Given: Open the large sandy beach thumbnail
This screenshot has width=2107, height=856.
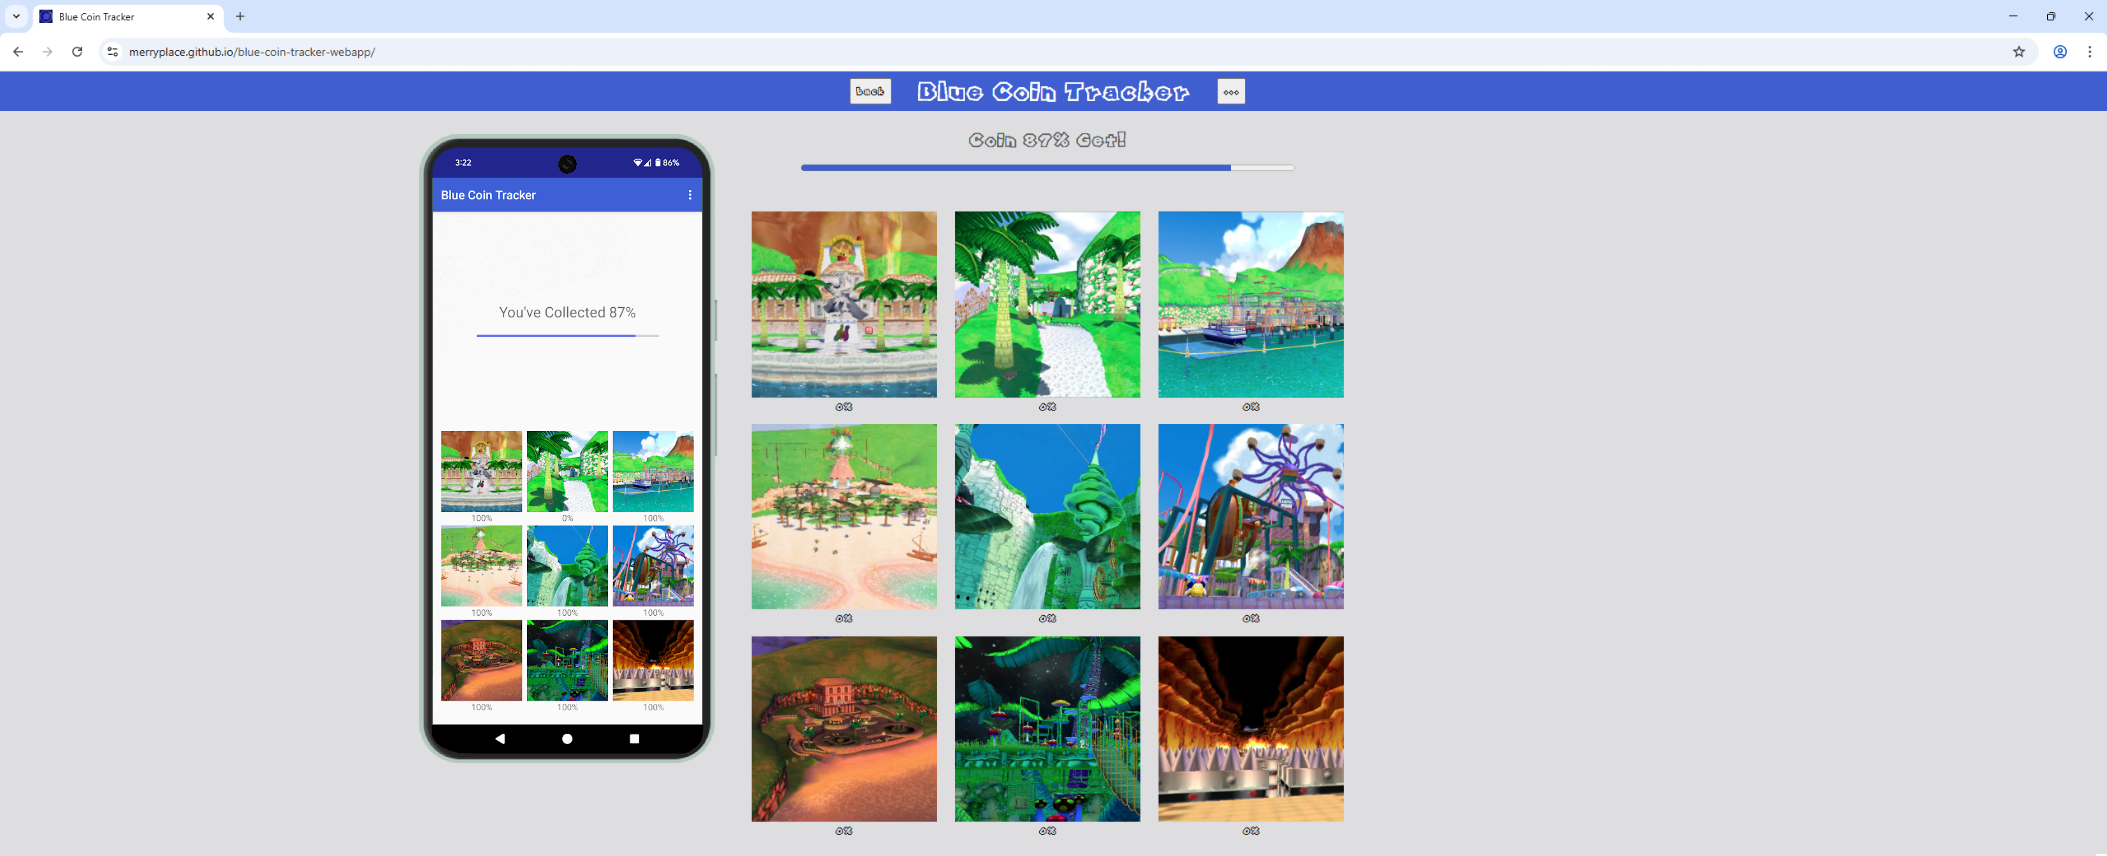Looking at the screenshot, I should coord(844,516).
